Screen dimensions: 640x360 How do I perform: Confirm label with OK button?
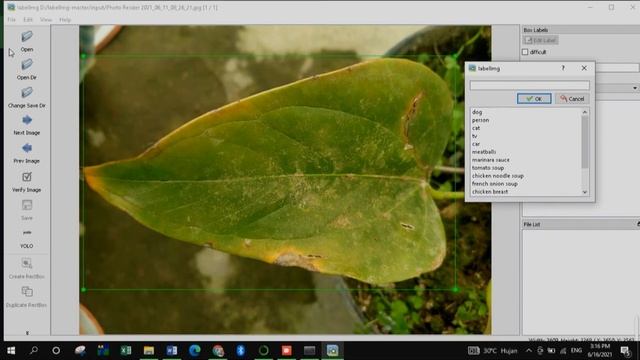point(534,98)
